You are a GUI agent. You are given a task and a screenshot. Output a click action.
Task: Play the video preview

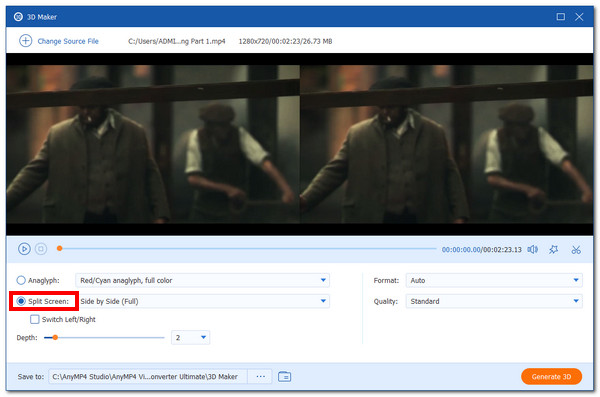[x=24, y=249]
